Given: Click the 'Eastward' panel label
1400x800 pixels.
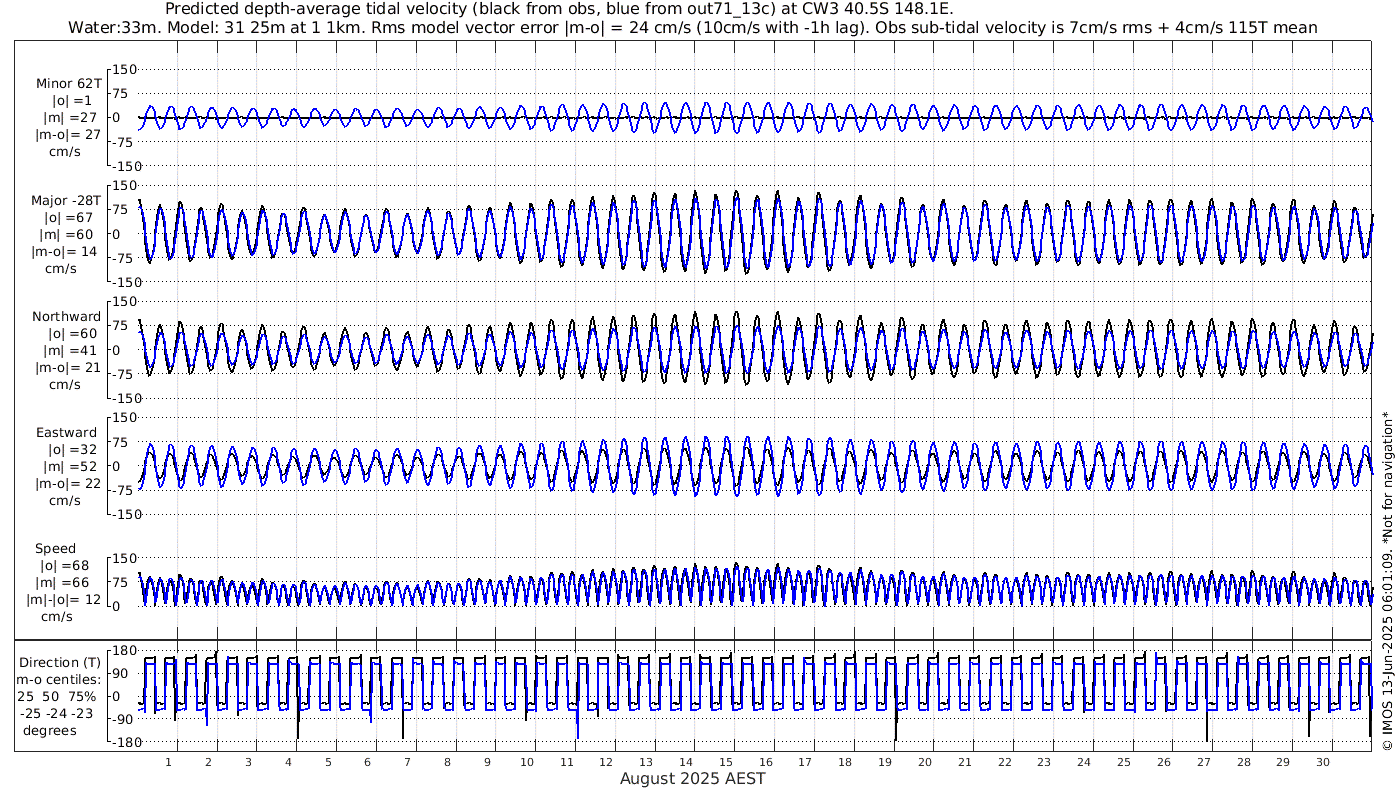Looking at the screenshot, I should [67, 433].
